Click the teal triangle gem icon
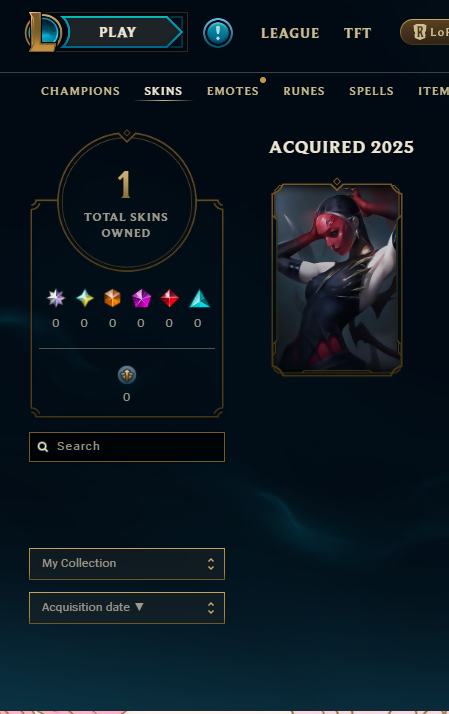 [199, 299]
